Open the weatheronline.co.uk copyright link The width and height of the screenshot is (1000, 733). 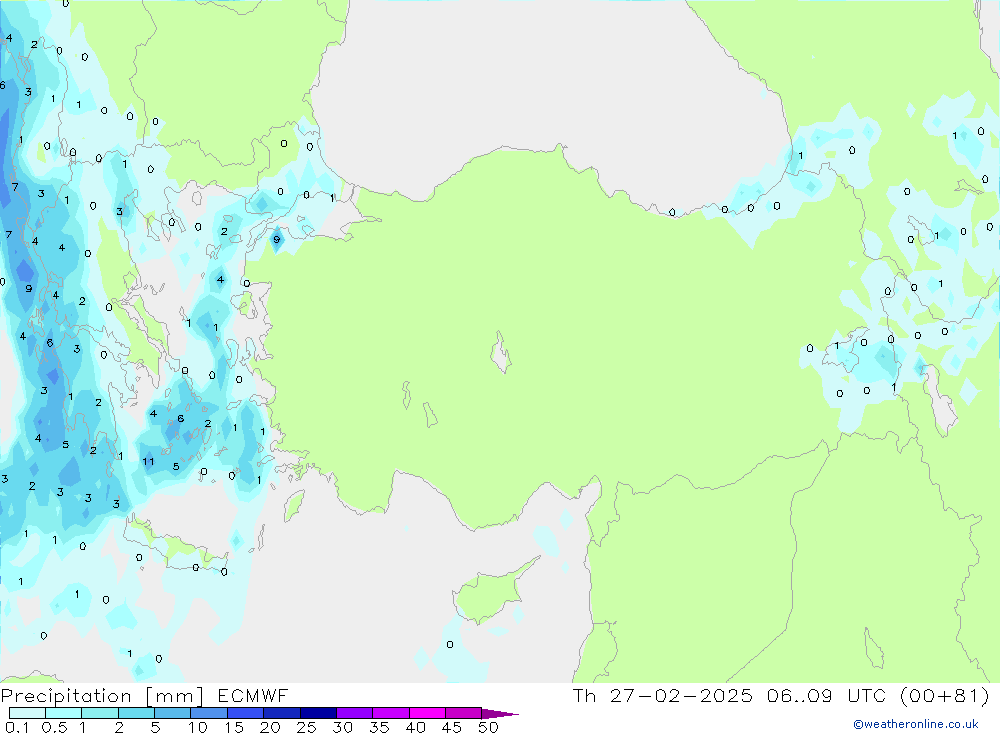pos(916,724)
